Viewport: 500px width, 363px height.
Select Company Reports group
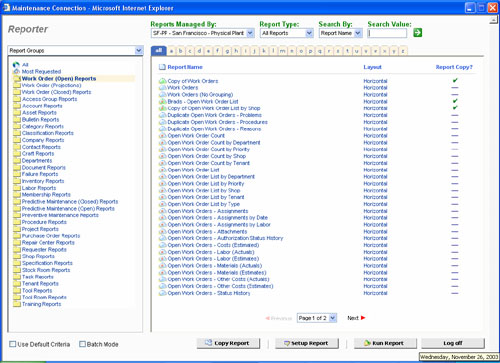[x=43, y=140]
